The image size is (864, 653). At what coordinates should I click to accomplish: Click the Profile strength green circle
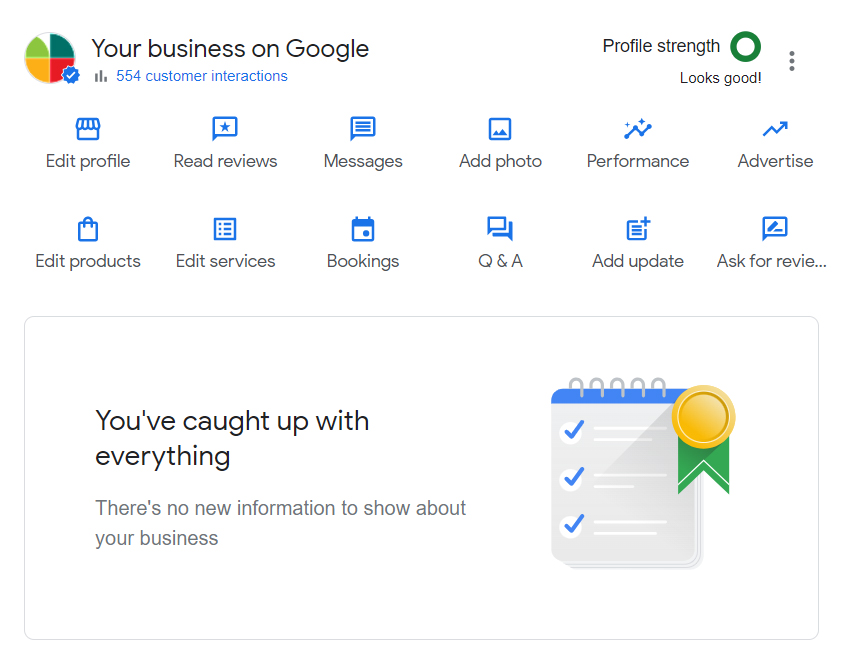(745, 46)
